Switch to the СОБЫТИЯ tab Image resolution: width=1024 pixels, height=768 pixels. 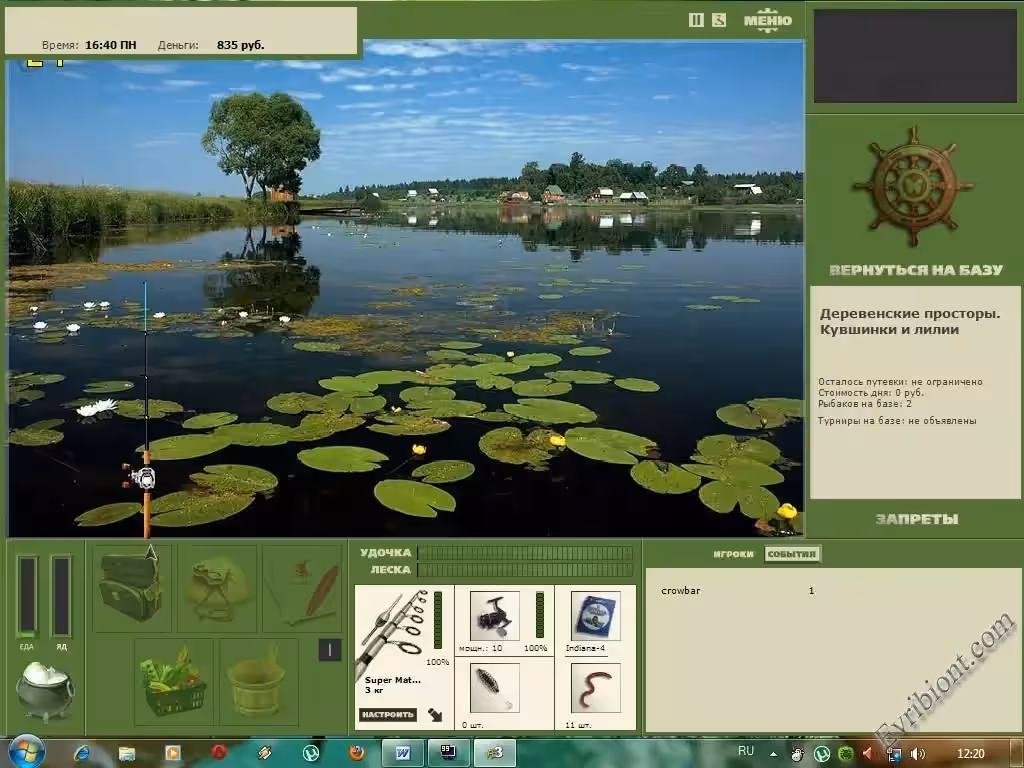tap(792, 554)
